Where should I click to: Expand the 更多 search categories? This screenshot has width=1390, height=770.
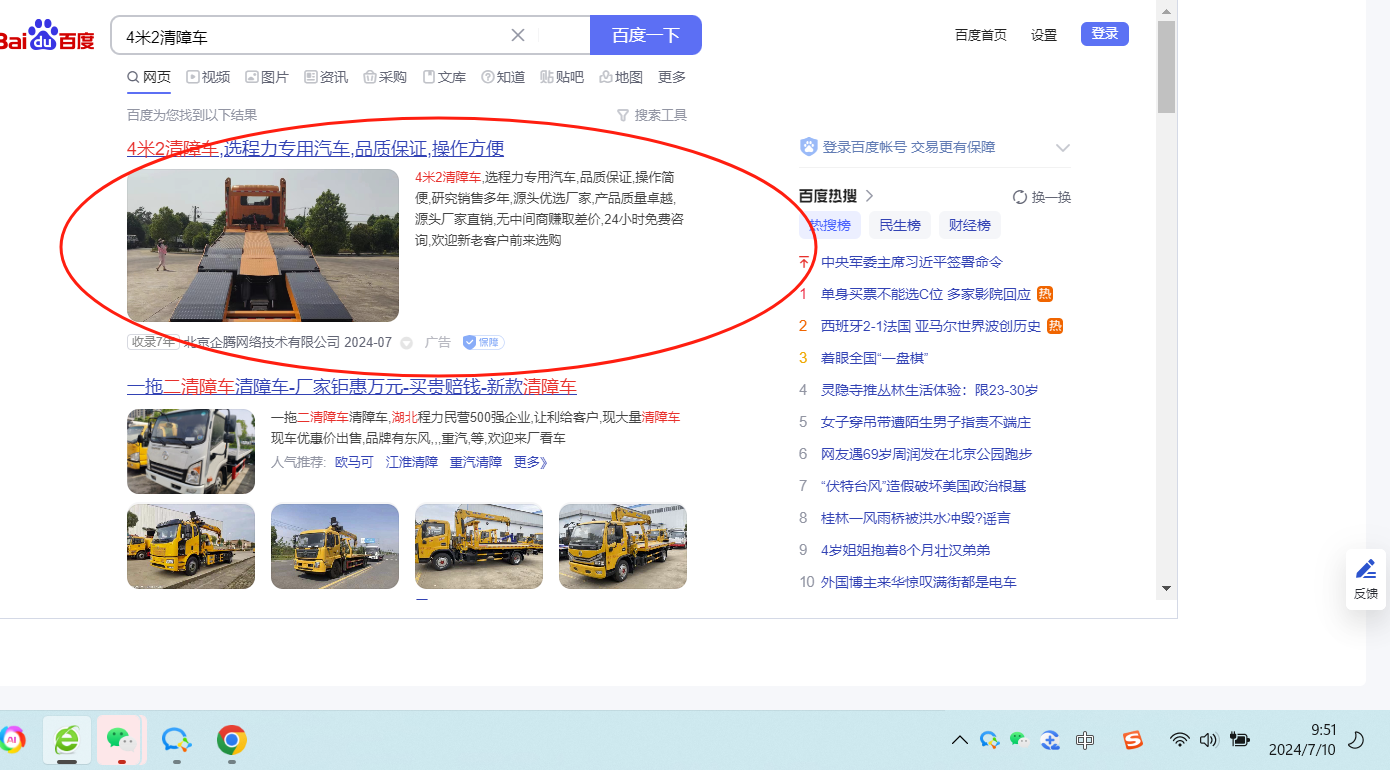tap(672, 77)
